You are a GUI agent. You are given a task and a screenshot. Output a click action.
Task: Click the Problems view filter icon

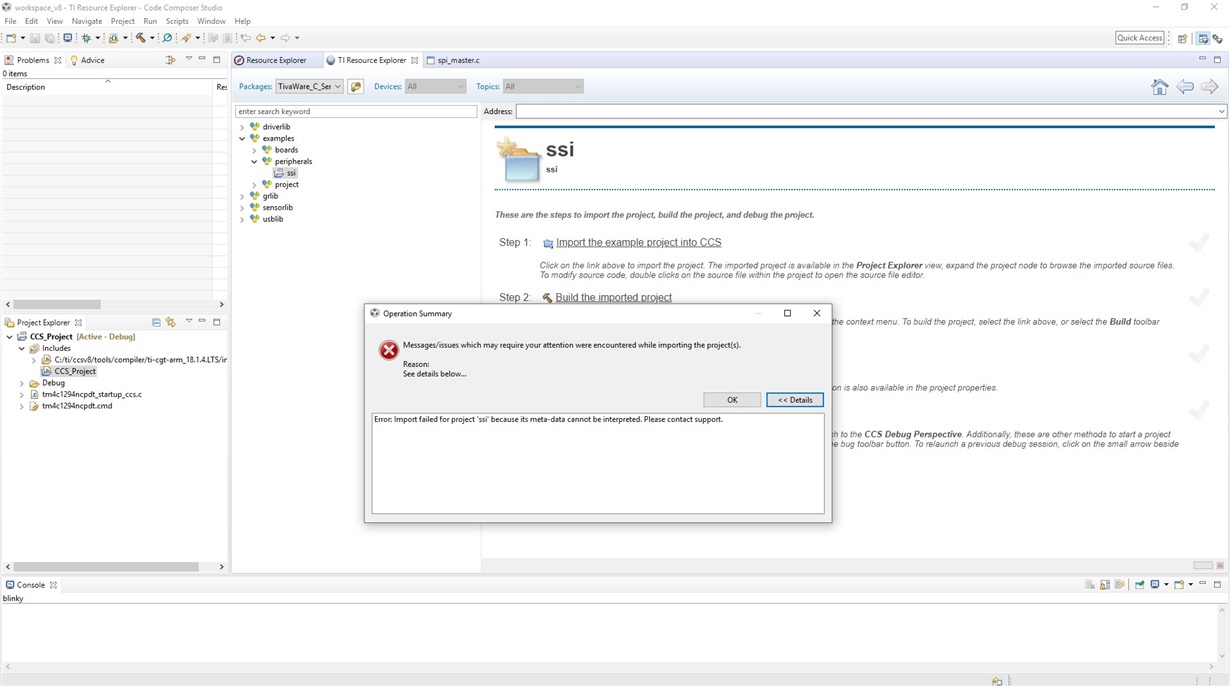pos(171,60)
